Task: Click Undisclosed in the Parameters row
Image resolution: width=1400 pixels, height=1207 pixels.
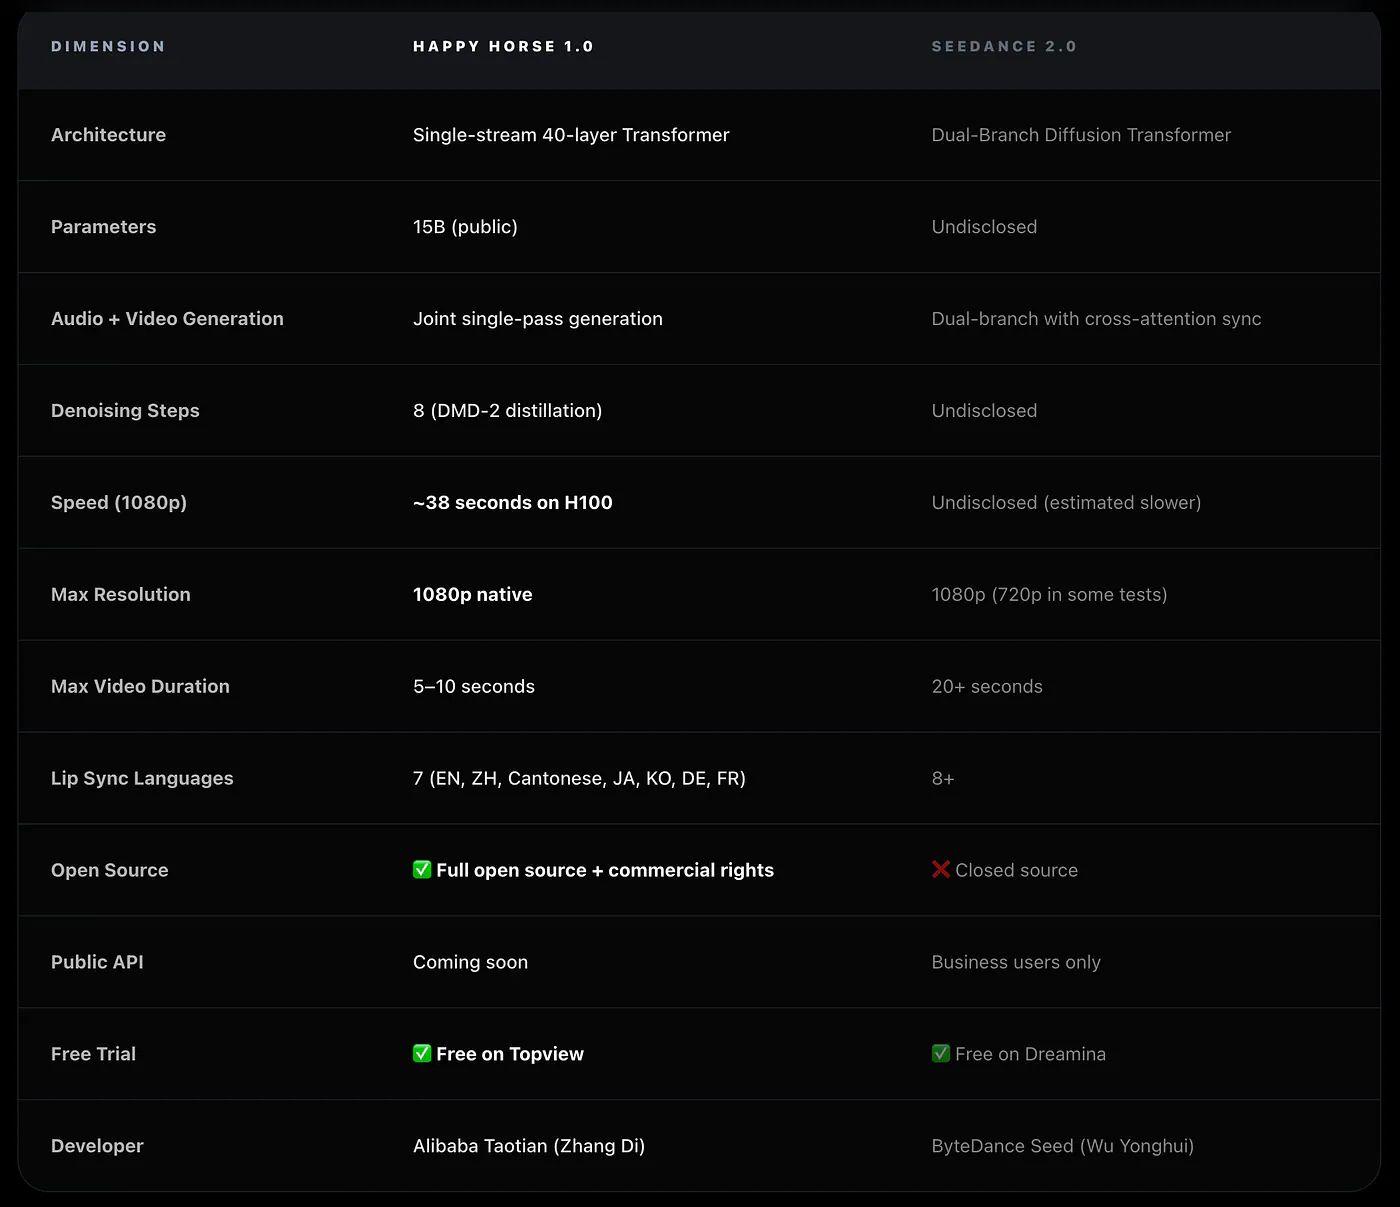Action: click(984, 227)
